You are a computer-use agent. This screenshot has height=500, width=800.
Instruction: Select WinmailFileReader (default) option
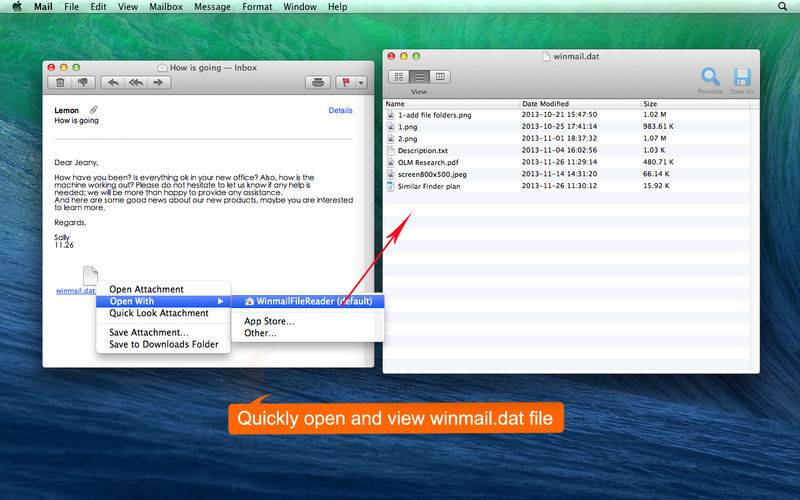(x=308, y=301)
